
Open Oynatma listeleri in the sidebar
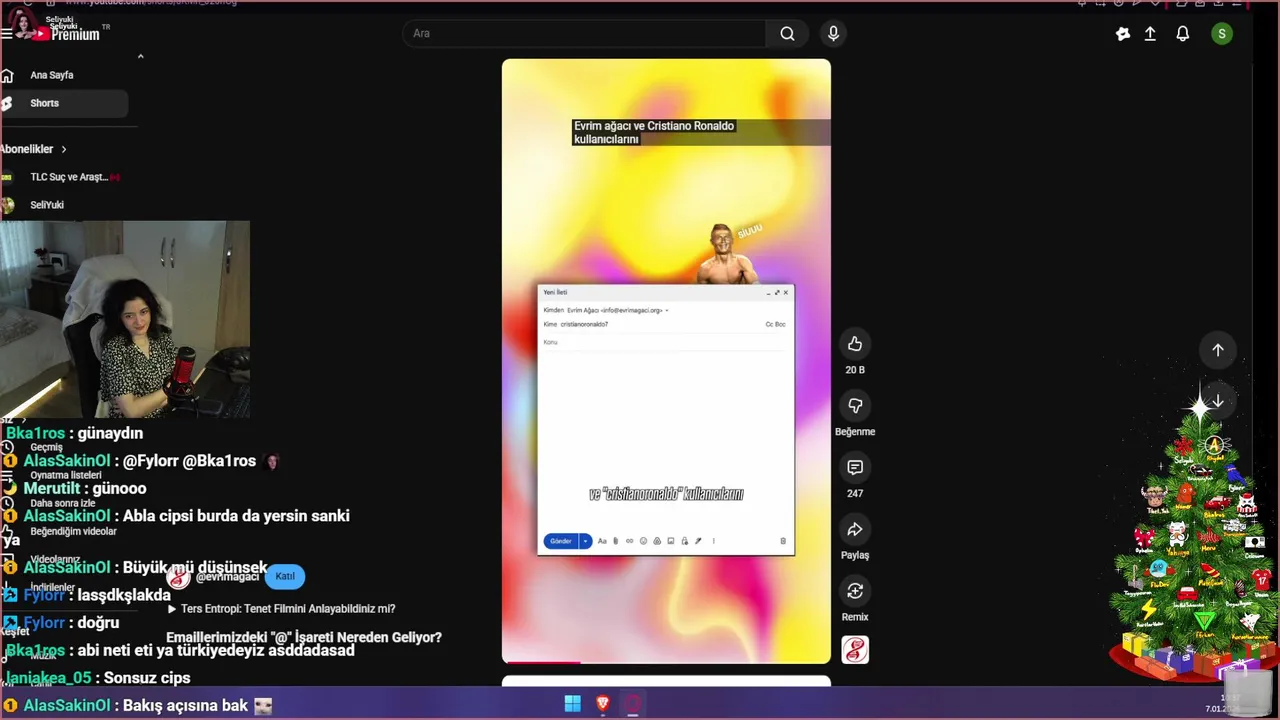(66, 475)
